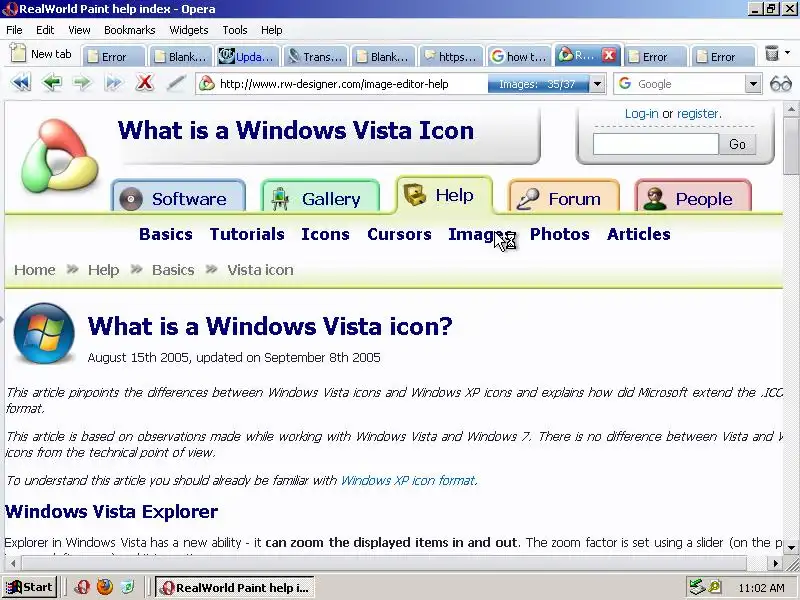Image resolution: width=800 pixels, height=600 pixels.
Task: Click RealWorld Paint help taskbar button
Action: [235, 588]
